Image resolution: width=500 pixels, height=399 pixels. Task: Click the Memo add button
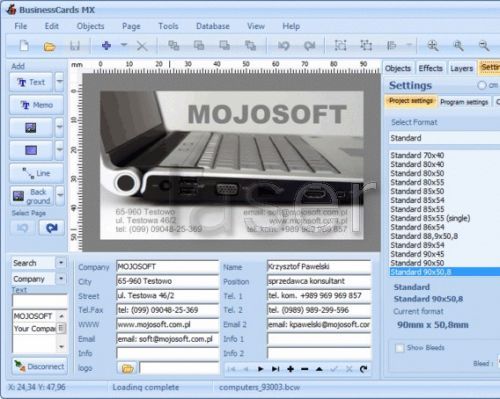37,105
